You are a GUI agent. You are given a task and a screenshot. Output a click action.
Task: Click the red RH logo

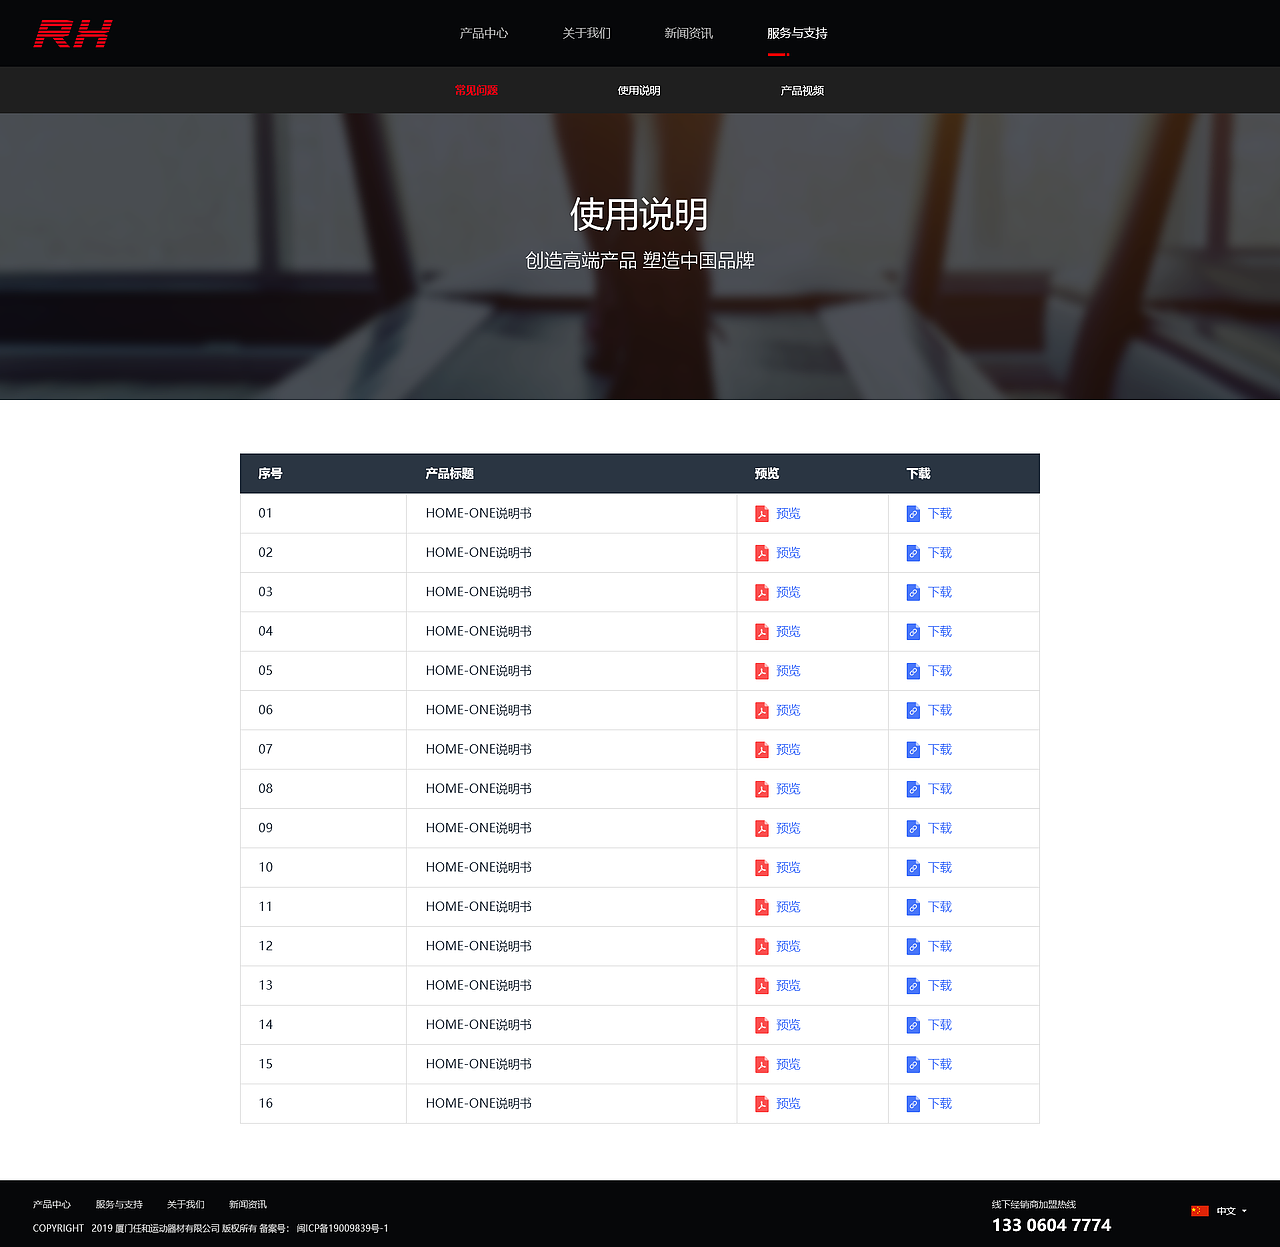(73, 34)
